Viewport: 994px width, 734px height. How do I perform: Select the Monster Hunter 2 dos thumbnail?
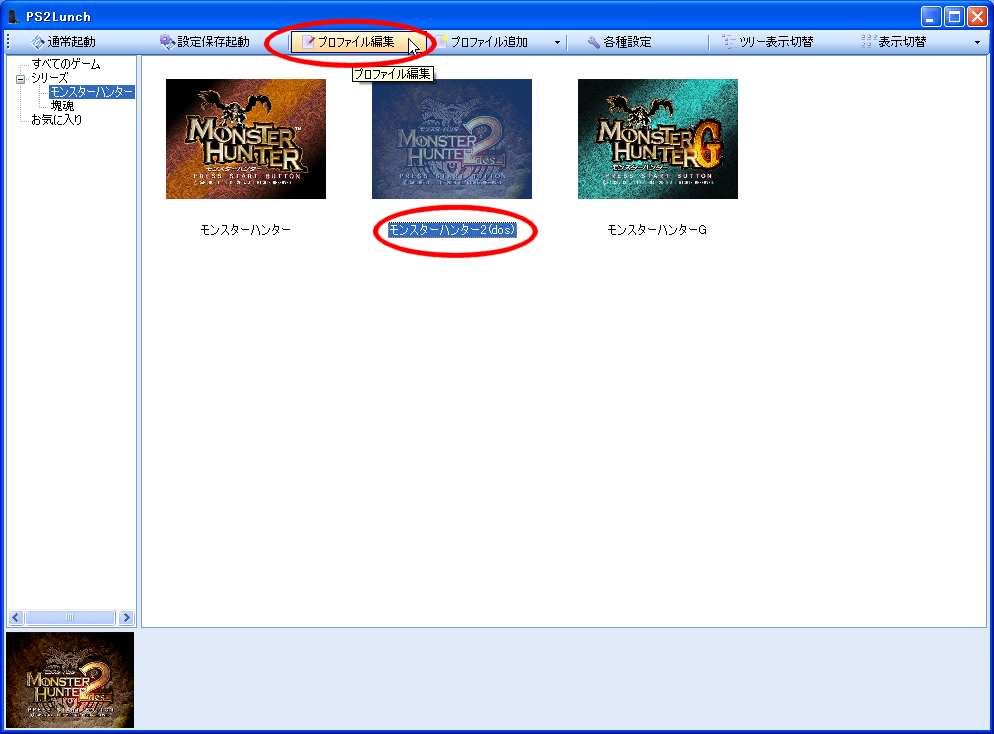tap(452, 139)
